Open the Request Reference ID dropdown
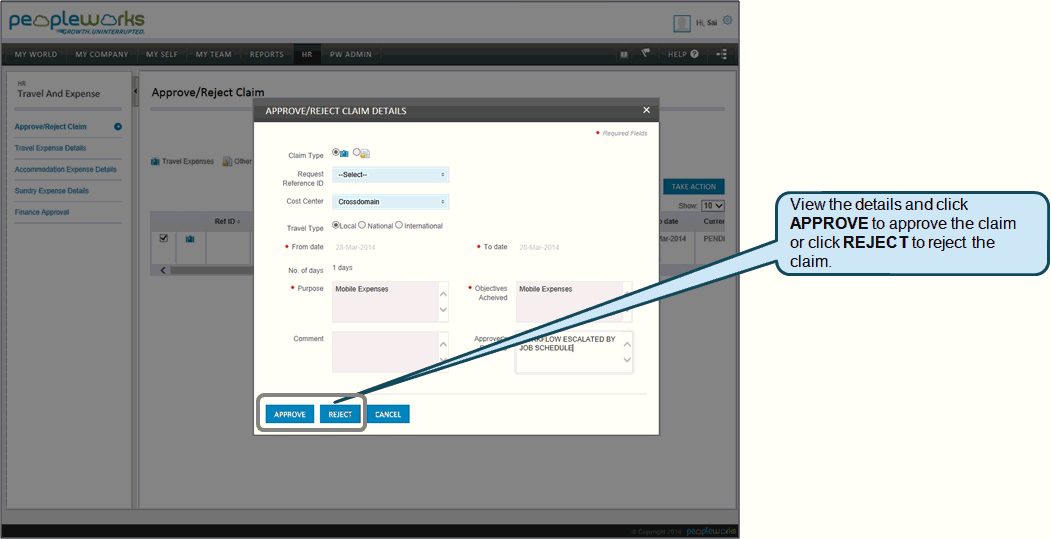This screenshot has width=1051, height=539. pyautogui.click(x=391, y=175)
